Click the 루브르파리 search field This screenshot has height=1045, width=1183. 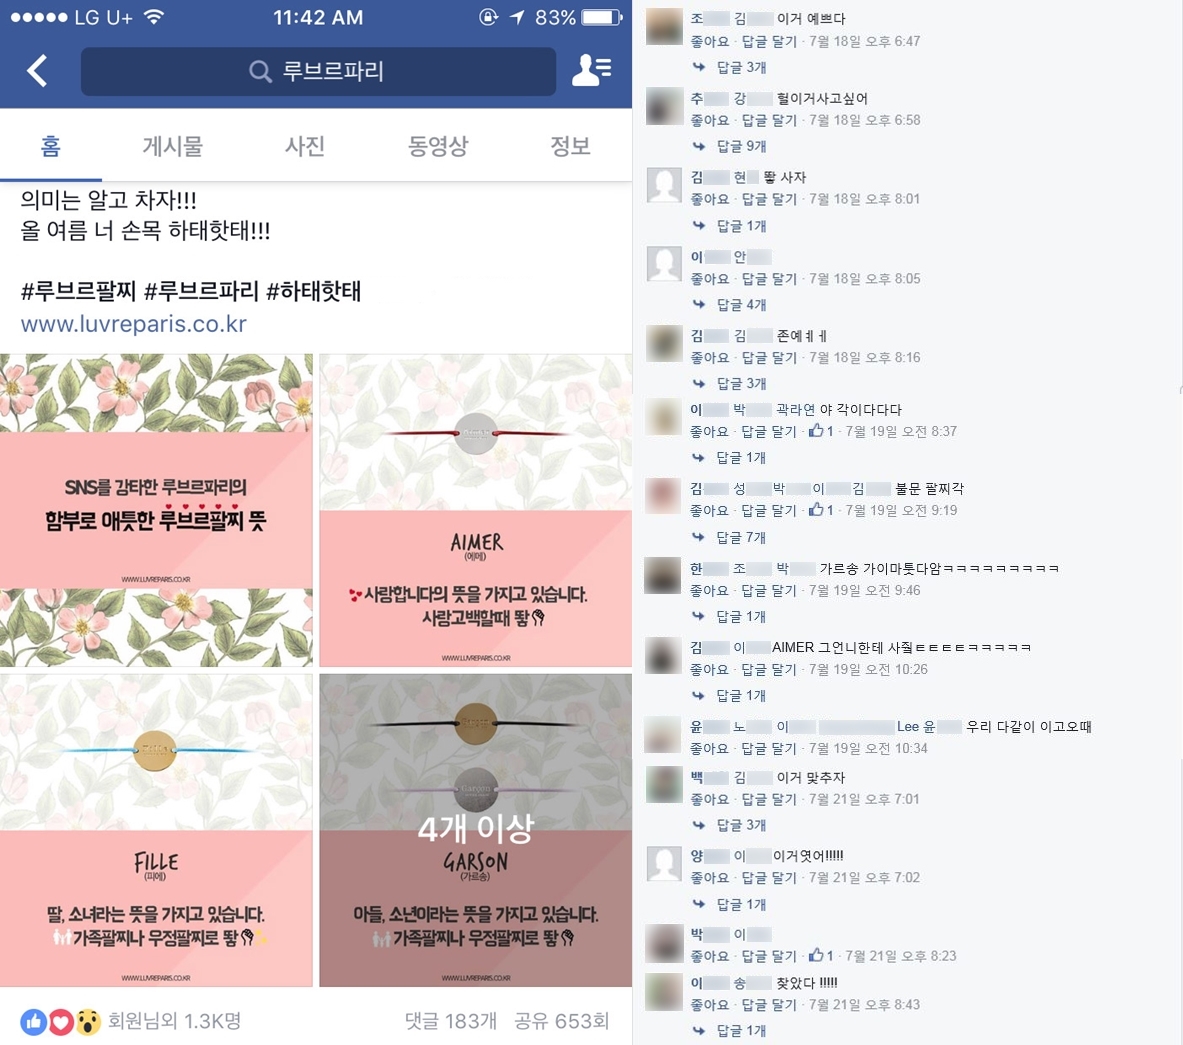point(318,72)
